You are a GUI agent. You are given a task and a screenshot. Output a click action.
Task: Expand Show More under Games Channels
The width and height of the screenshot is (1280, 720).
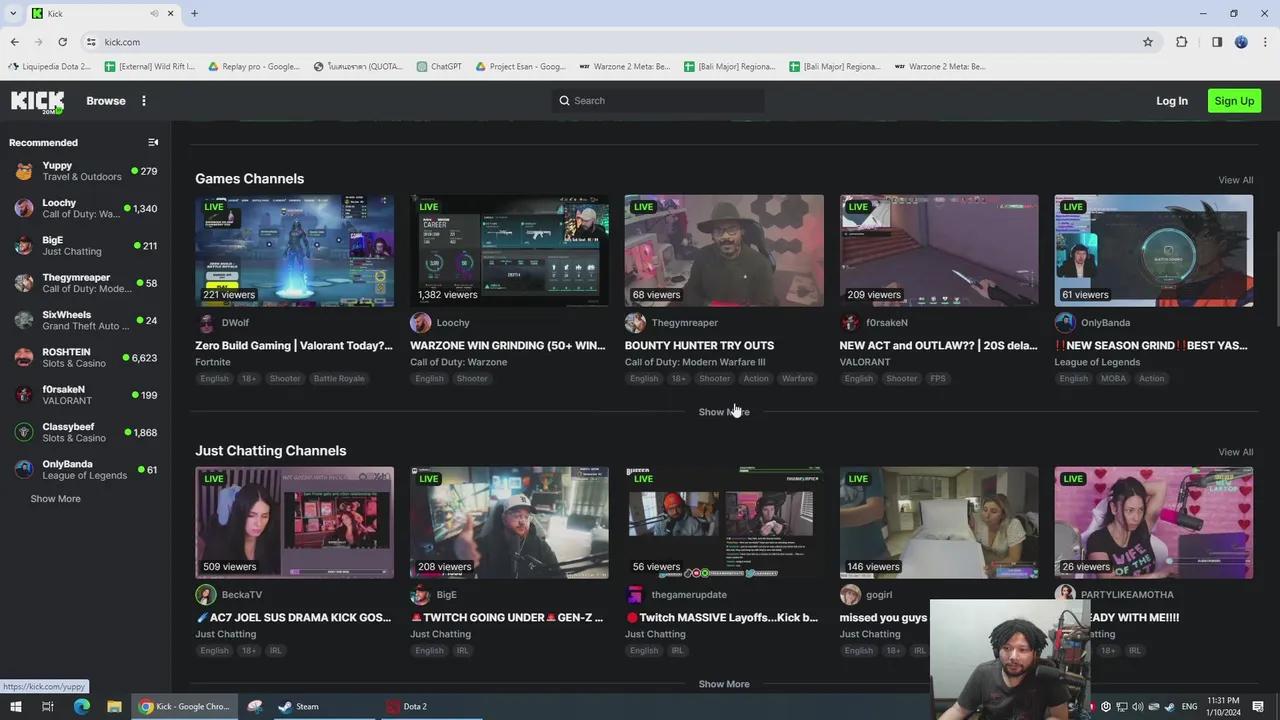click(723, 411)
